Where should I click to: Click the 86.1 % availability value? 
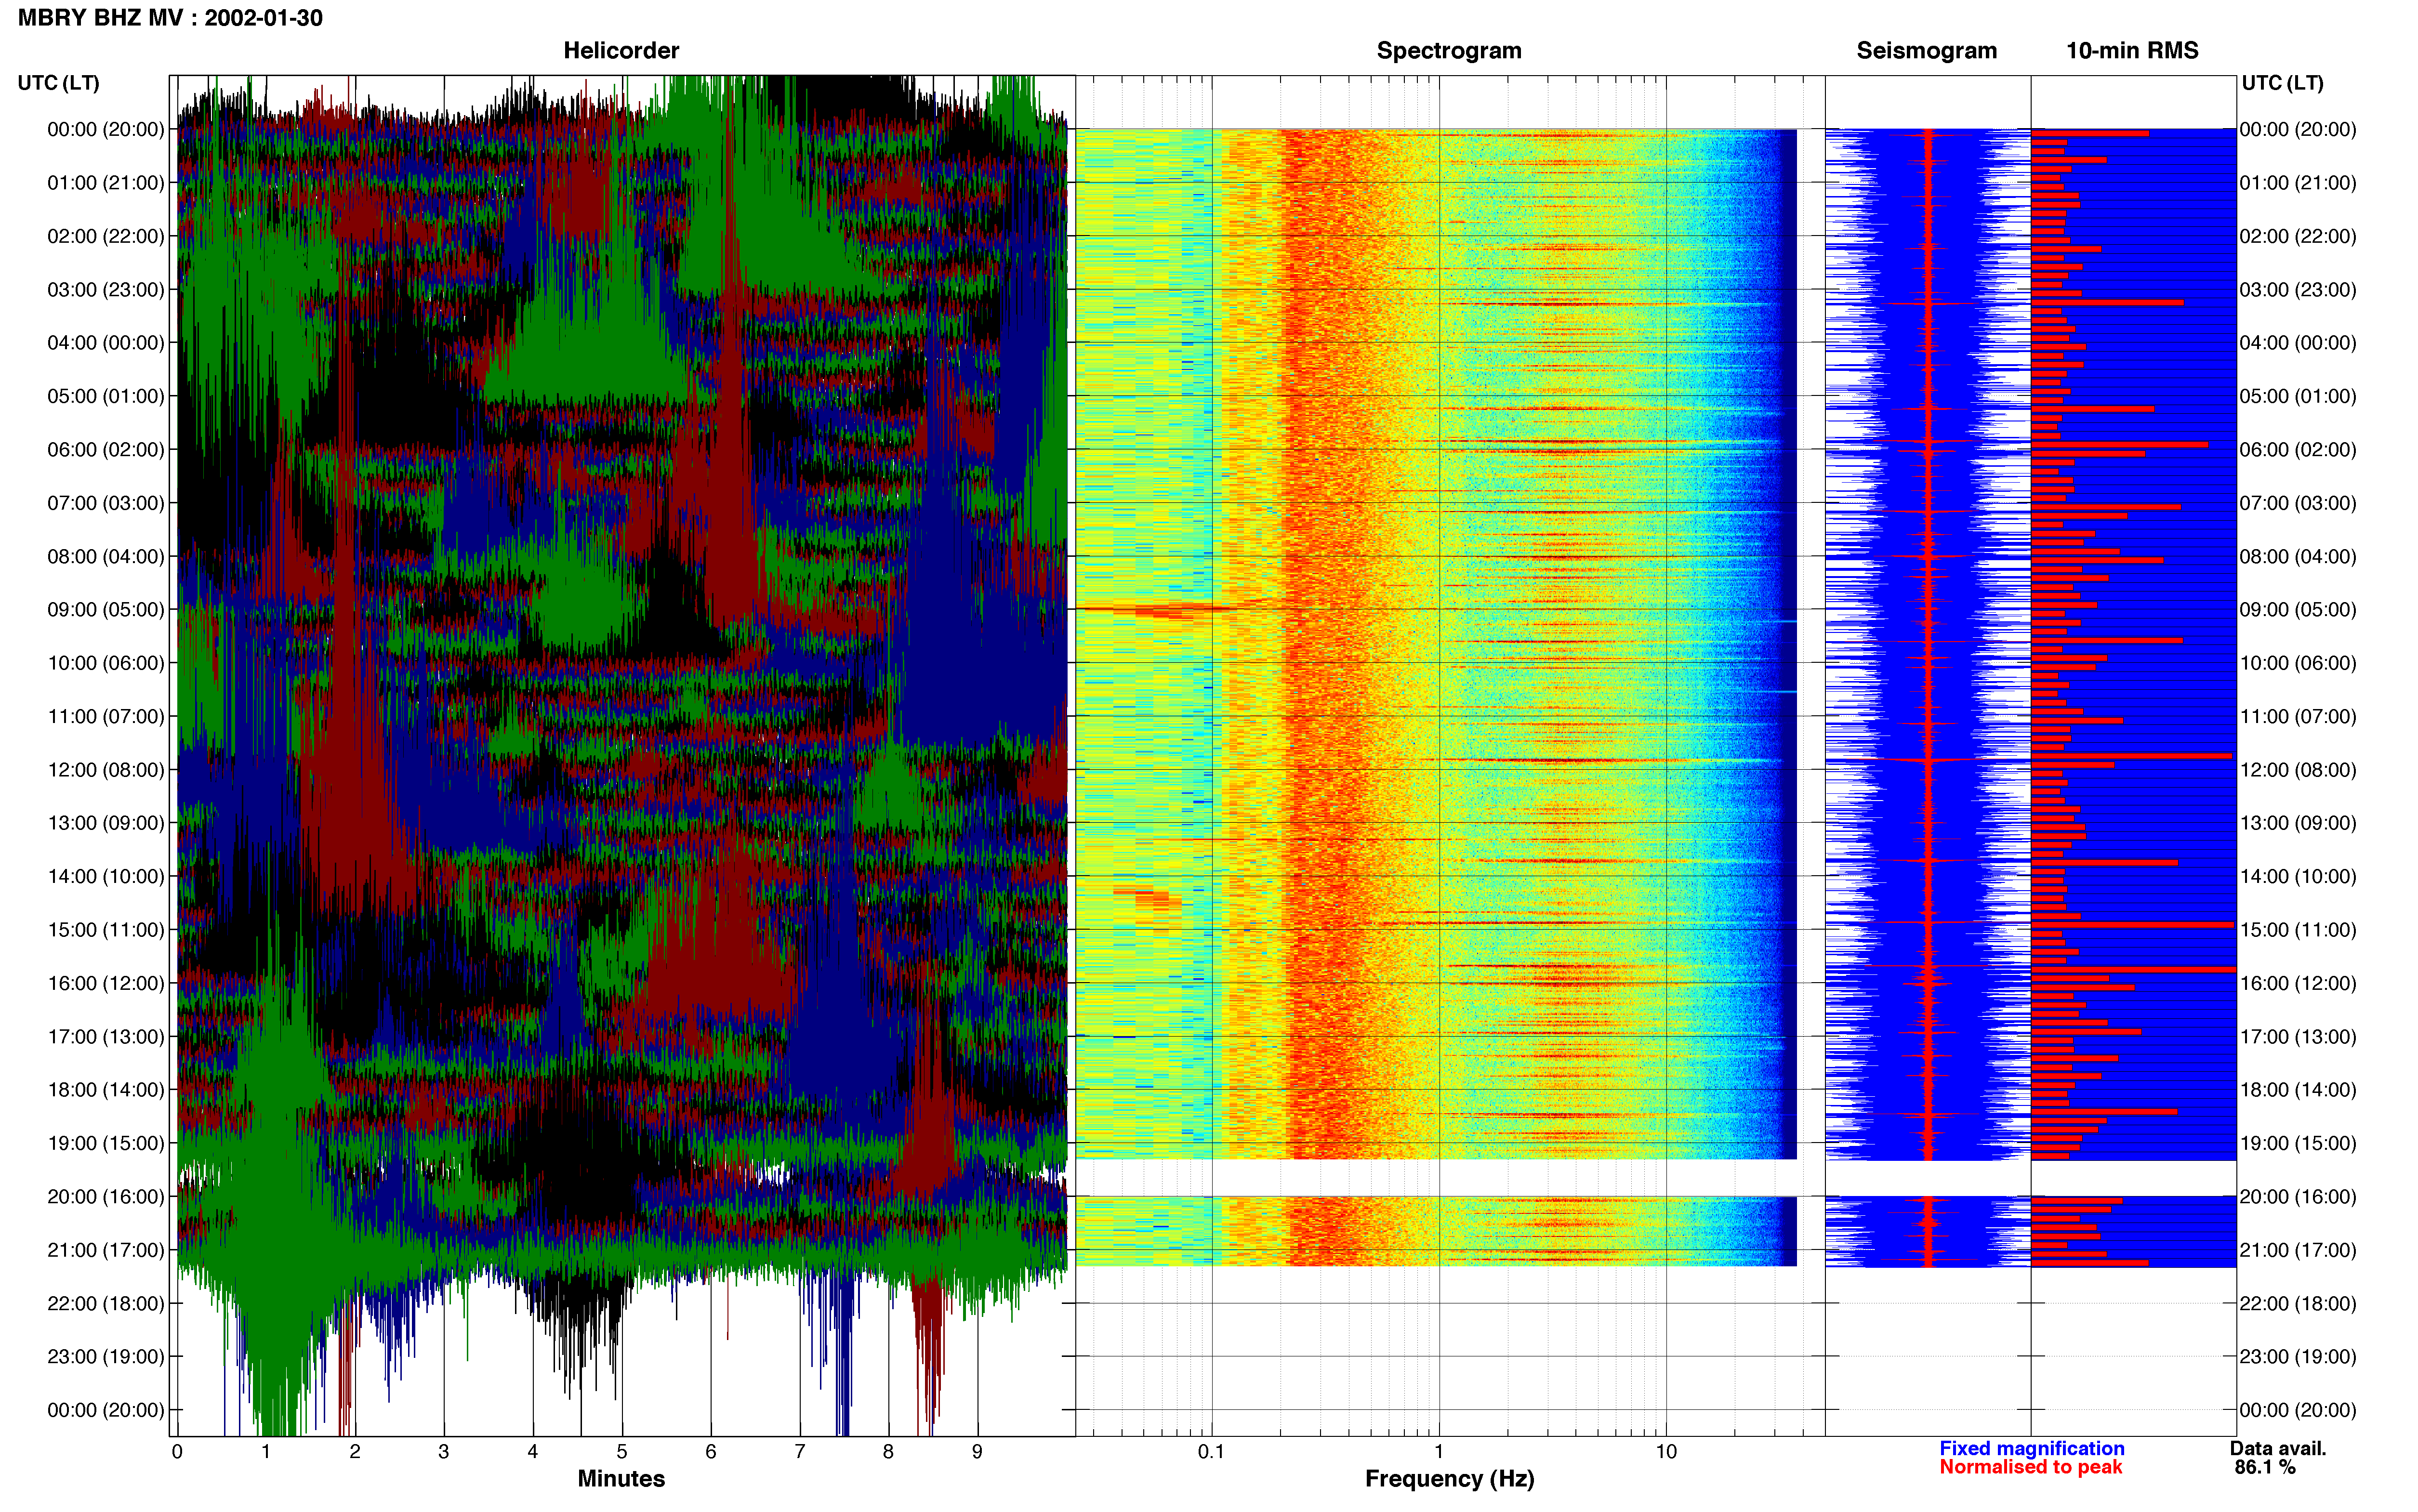click(2265, 1467)
